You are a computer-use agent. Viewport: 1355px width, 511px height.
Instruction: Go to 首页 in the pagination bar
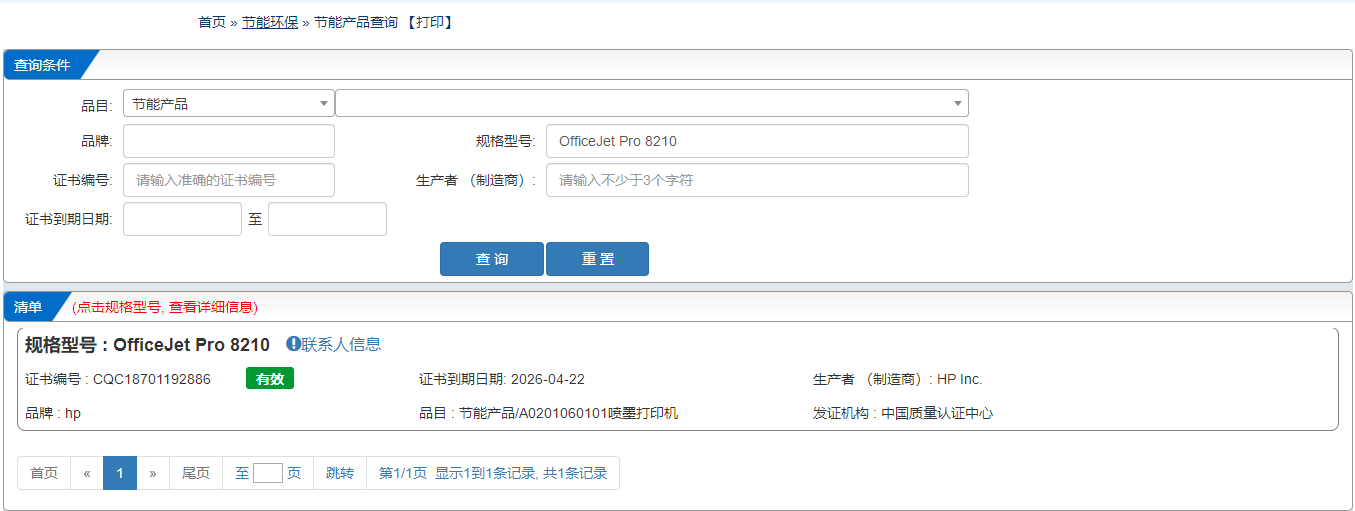[x=44, y=473]
